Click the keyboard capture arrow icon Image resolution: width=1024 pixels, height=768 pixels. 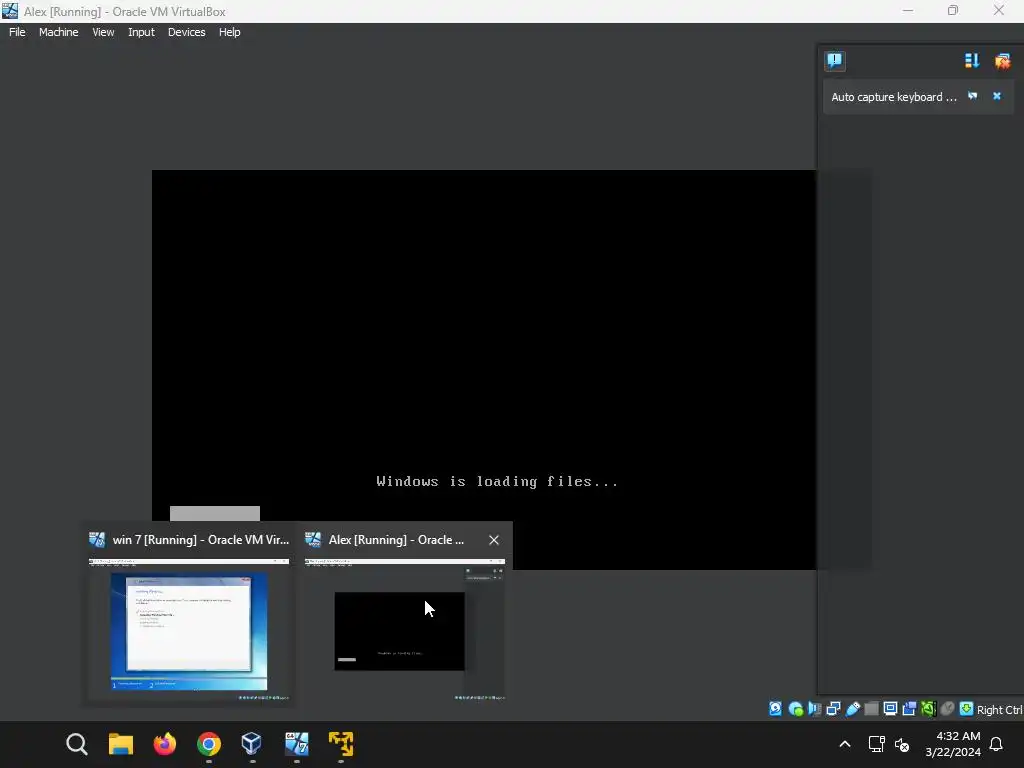click(x=967, y=709)
